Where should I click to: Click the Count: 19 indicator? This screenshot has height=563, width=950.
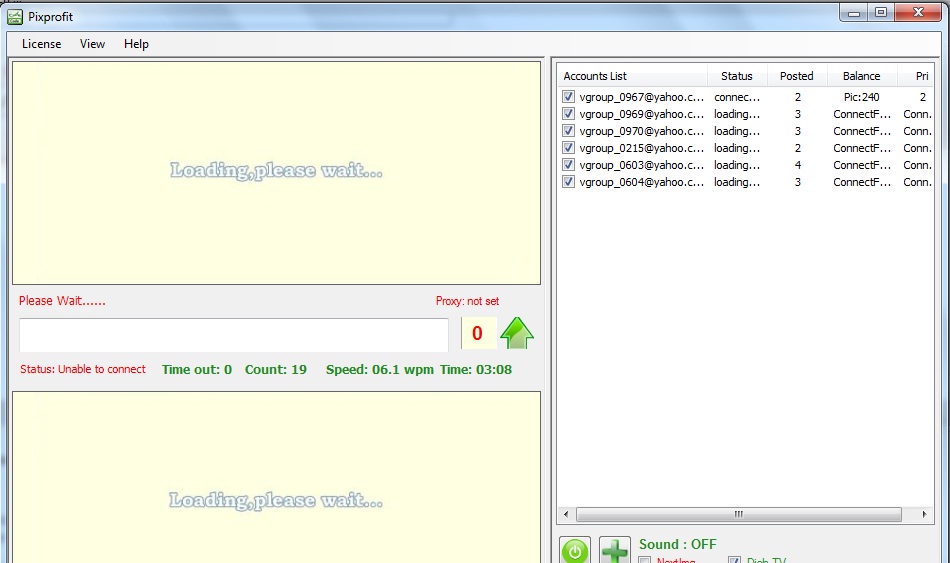(x=276, y=370)
